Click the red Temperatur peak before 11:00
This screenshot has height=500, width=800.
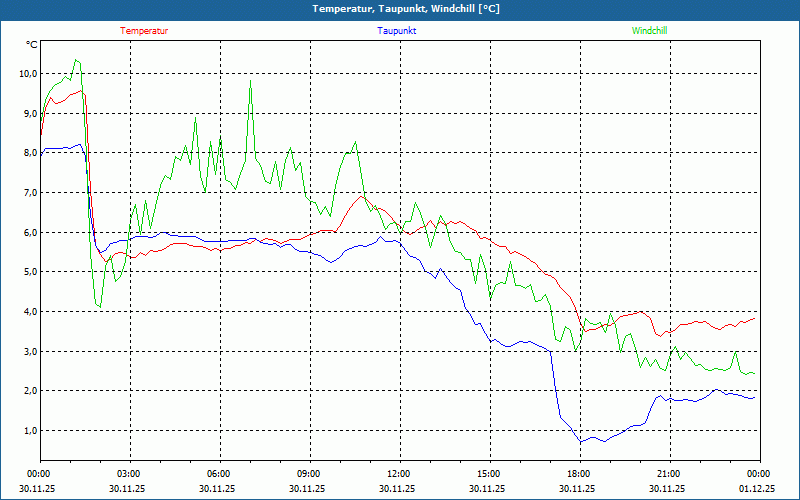click(361, 196)
